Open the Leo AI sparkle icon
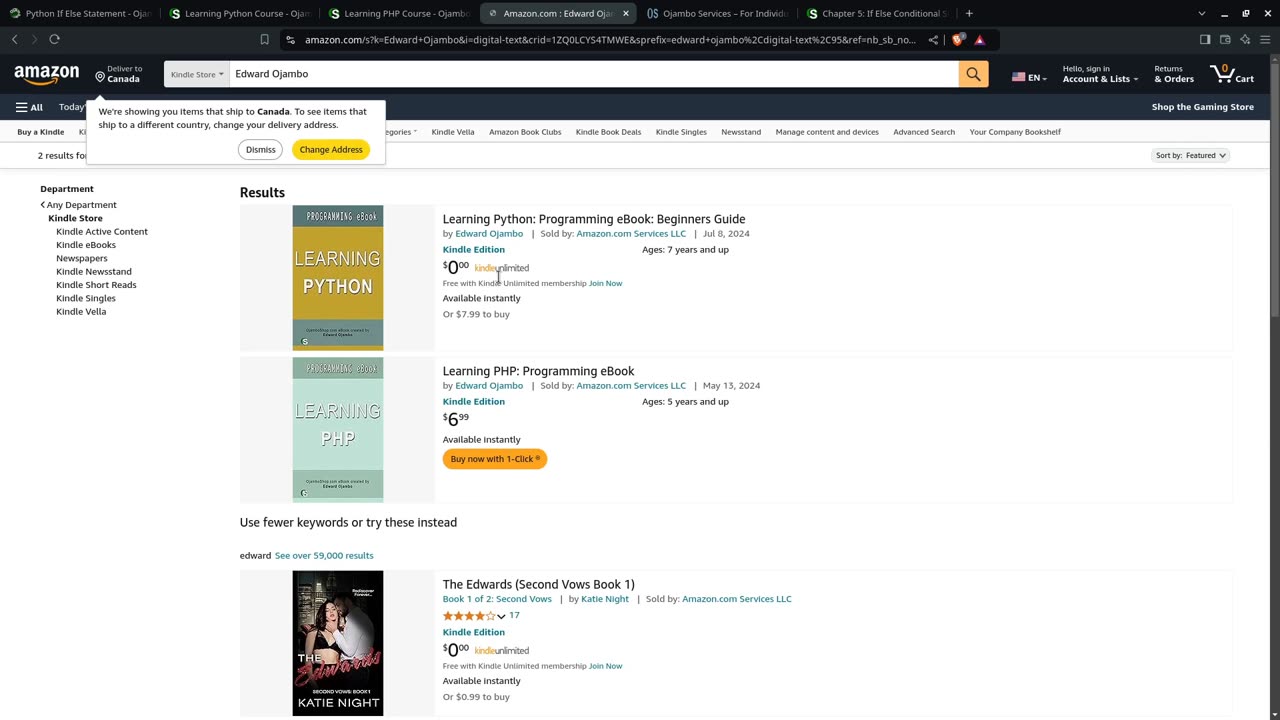Image resolution: width=1280 pixels, height=720 pixels. [1245, 40]
